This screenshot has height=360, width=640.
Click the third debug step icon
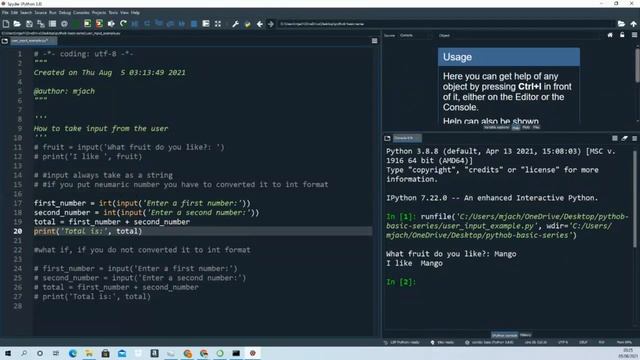171,24
